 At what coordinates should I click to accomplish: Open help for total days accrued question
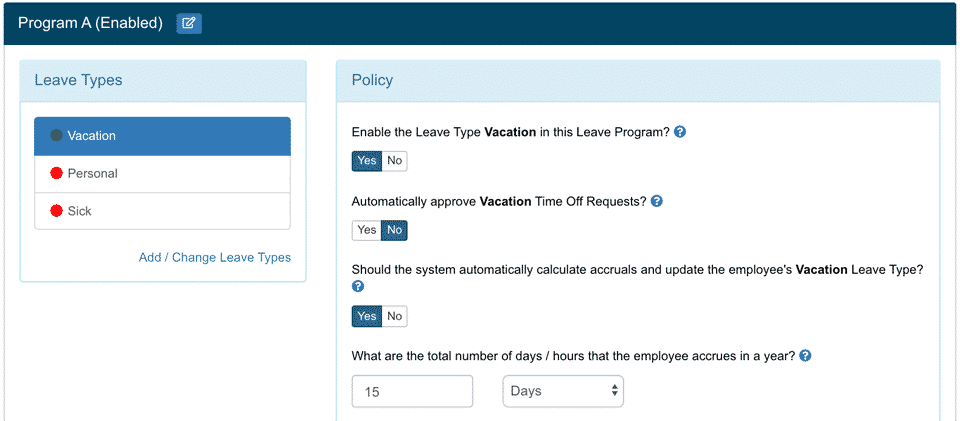tap(805, 356)
